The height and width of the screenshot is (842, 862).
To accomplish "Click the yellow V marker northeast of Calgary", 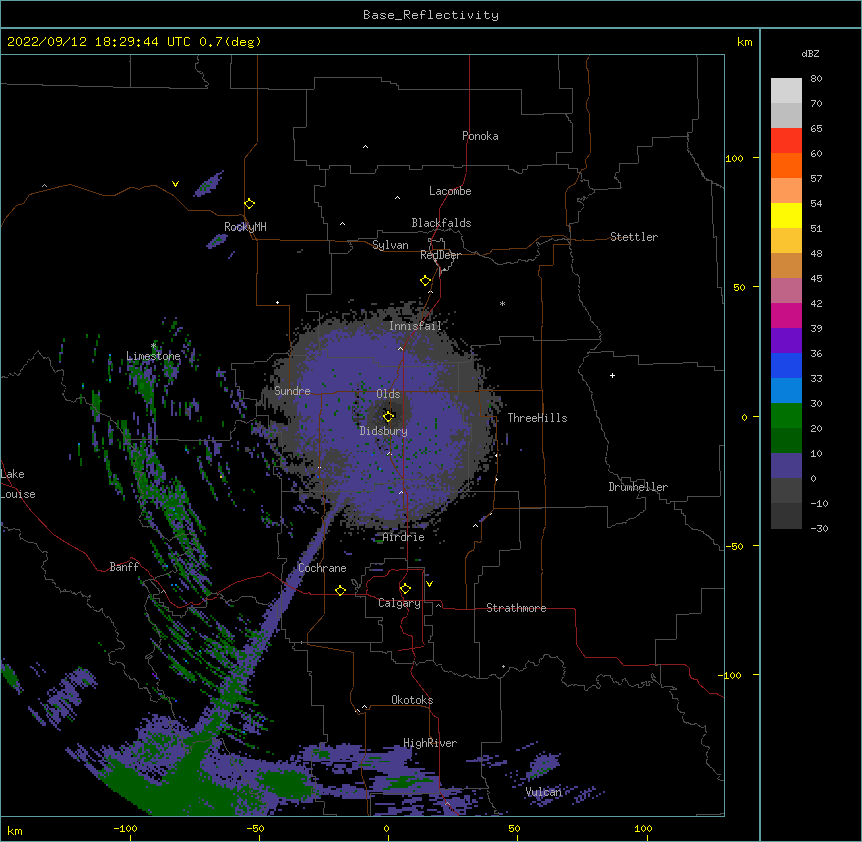I will coord(429,584).
